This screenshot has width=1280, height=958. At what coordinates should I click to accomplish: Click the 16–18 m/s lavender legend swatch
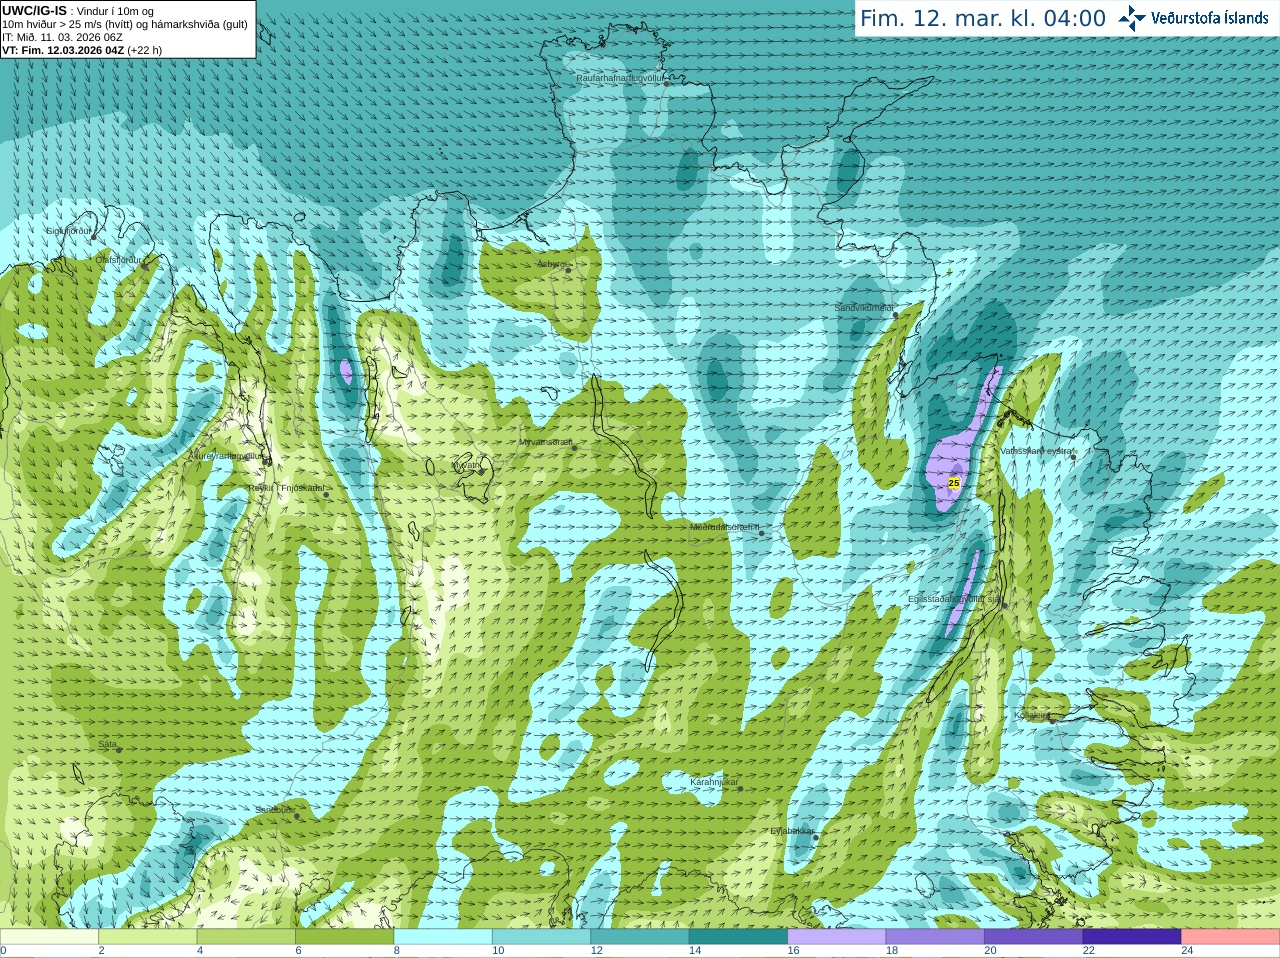click(x=837, y=936)
